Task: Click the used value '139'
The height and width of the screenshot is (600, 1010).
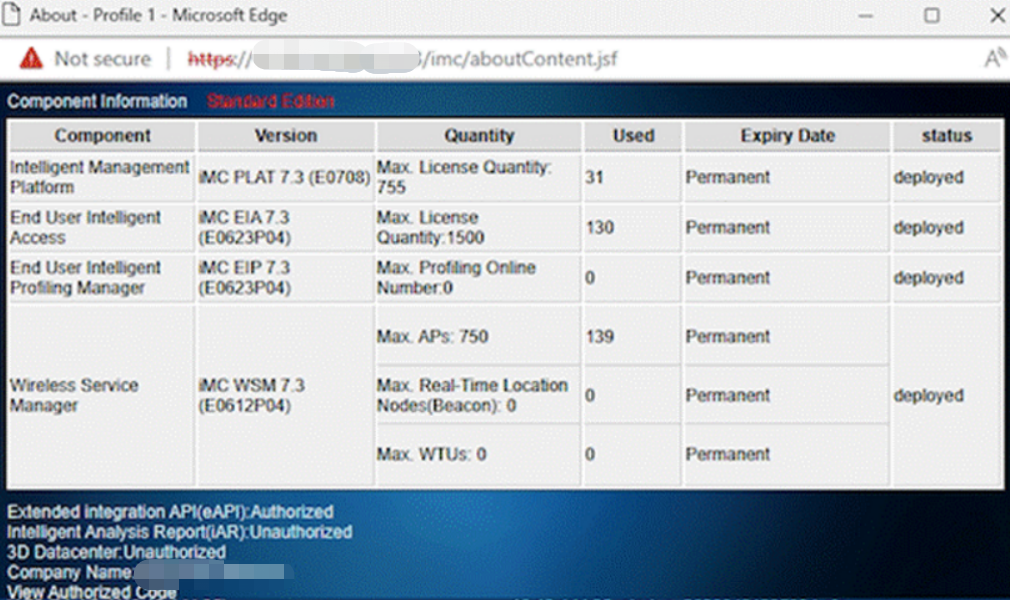Action: pyautogui.click(x=600, y=336)
